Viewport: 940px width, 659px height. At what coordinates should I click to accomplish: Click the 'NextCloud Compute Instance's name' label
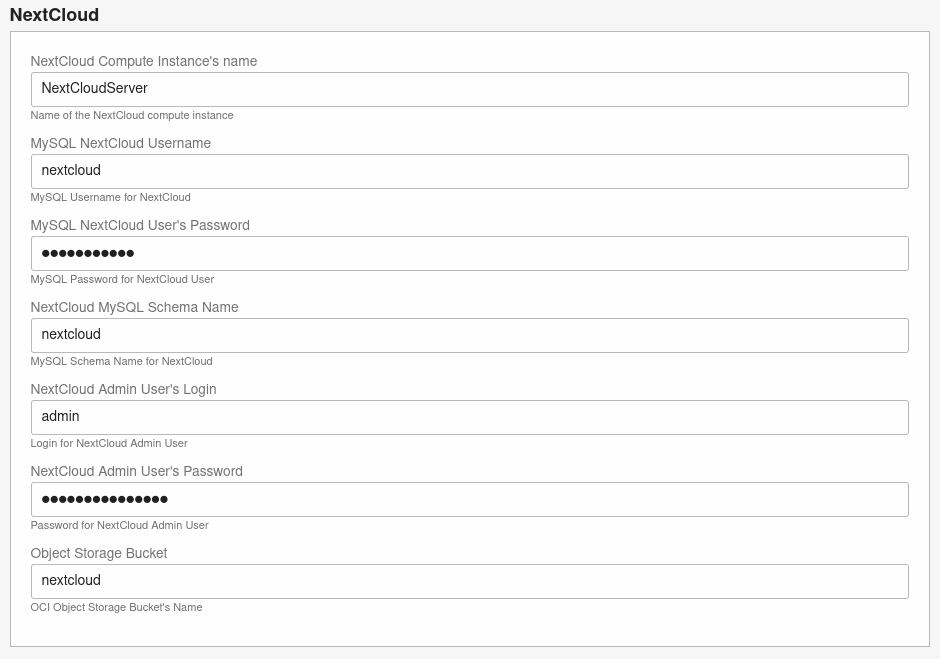coord(144,61)
